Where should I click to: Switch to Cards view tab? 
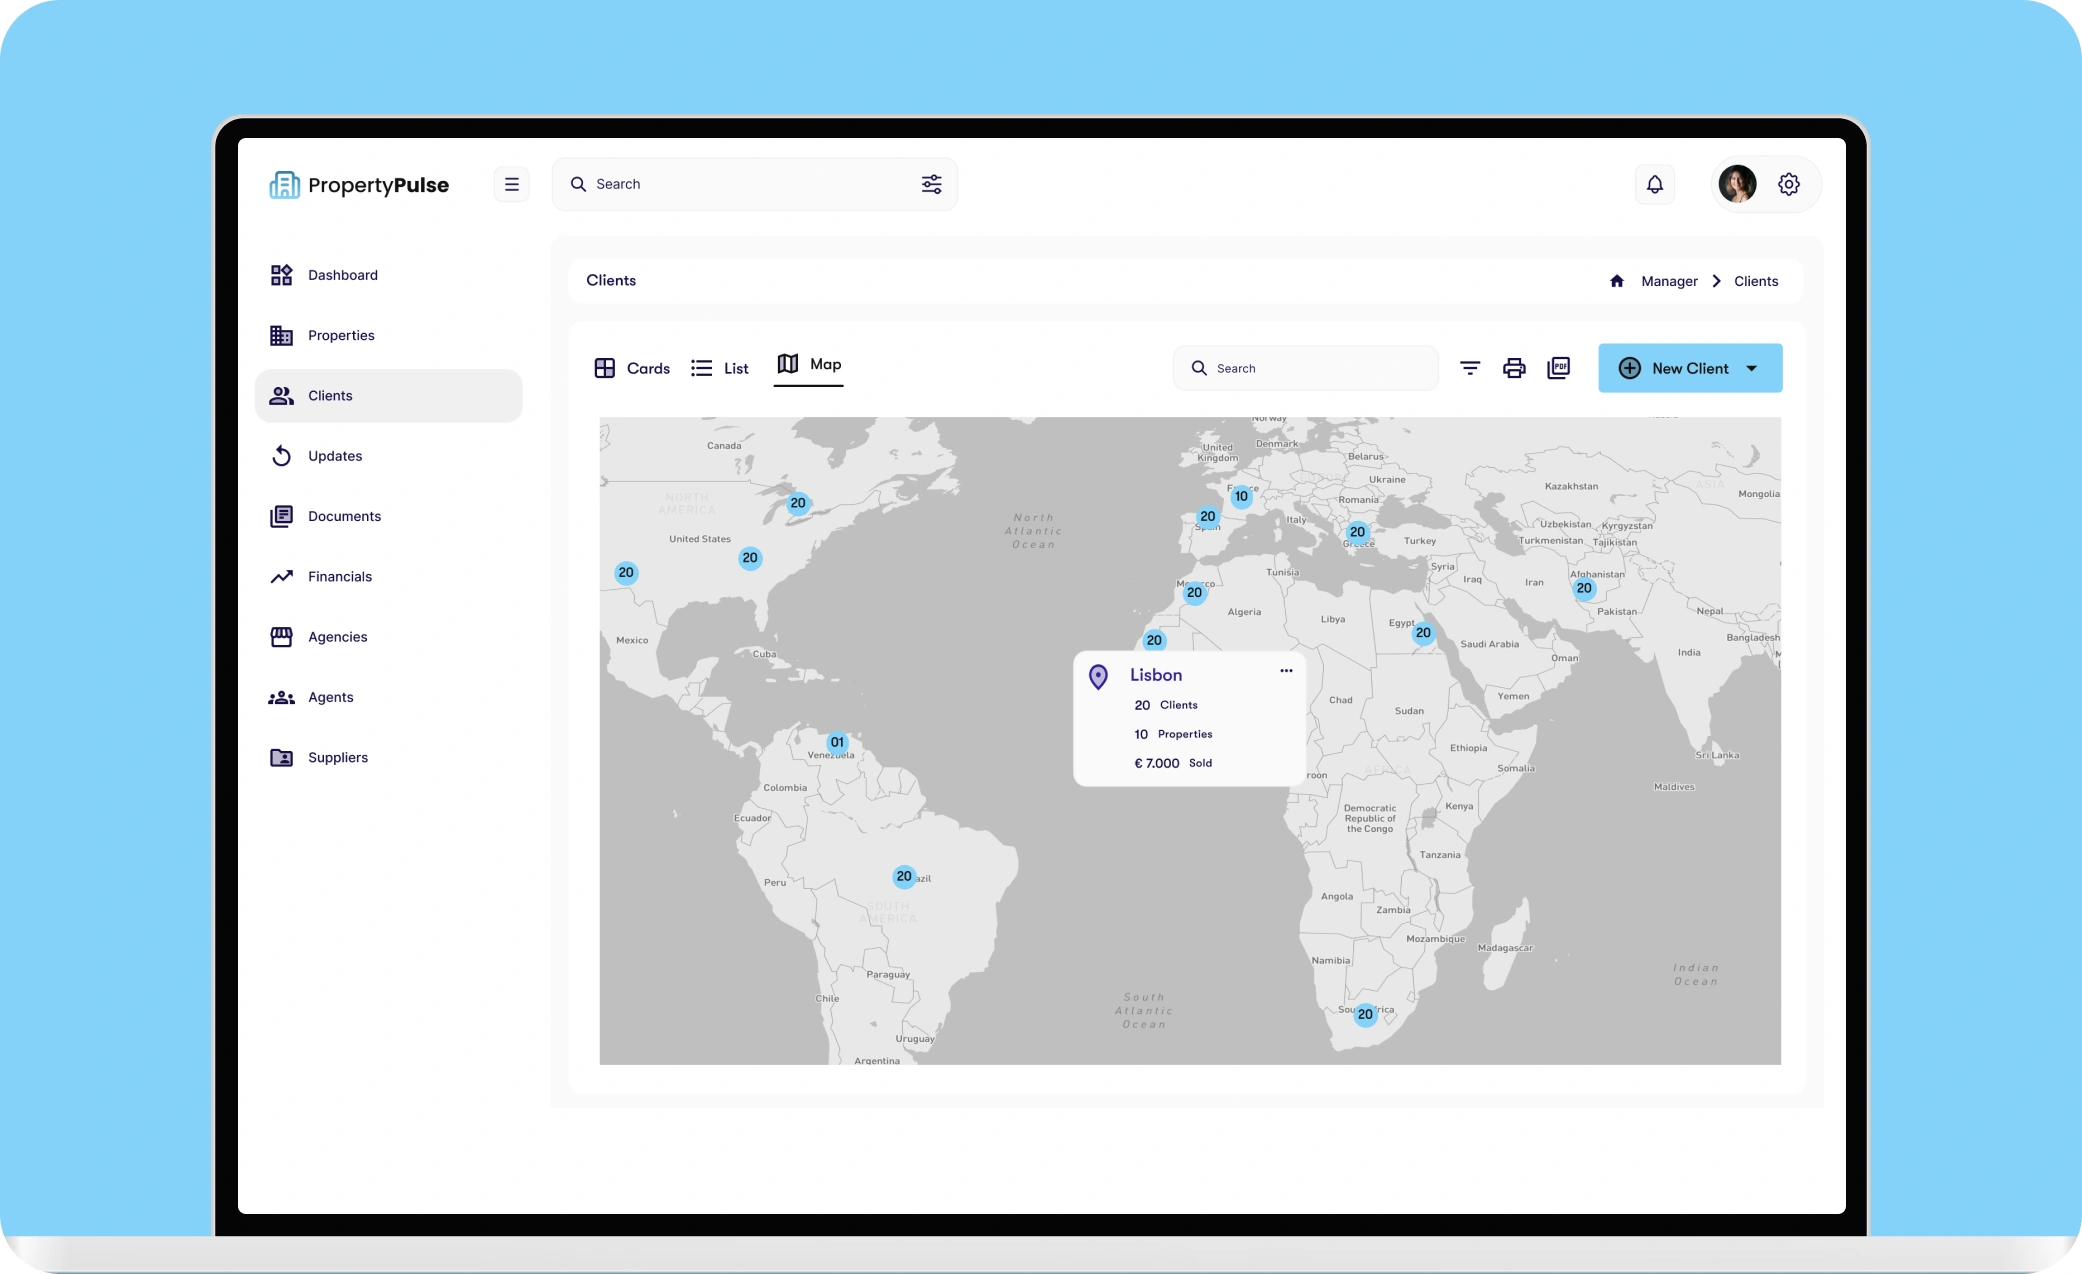tap(632, 368)
